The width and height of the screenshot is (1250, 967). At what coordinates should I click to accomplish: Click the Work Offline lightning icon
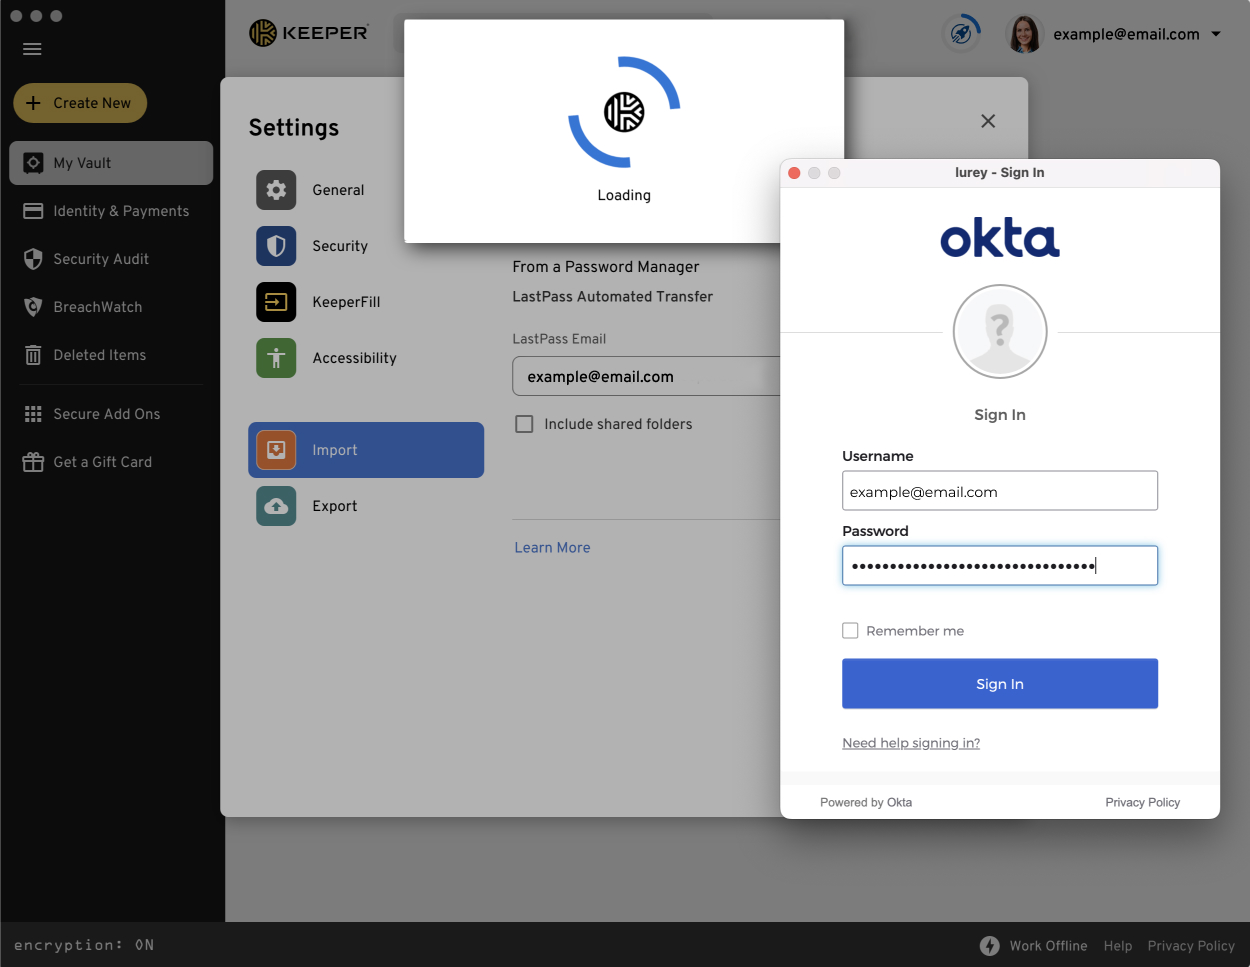click(x=989, y=946)
